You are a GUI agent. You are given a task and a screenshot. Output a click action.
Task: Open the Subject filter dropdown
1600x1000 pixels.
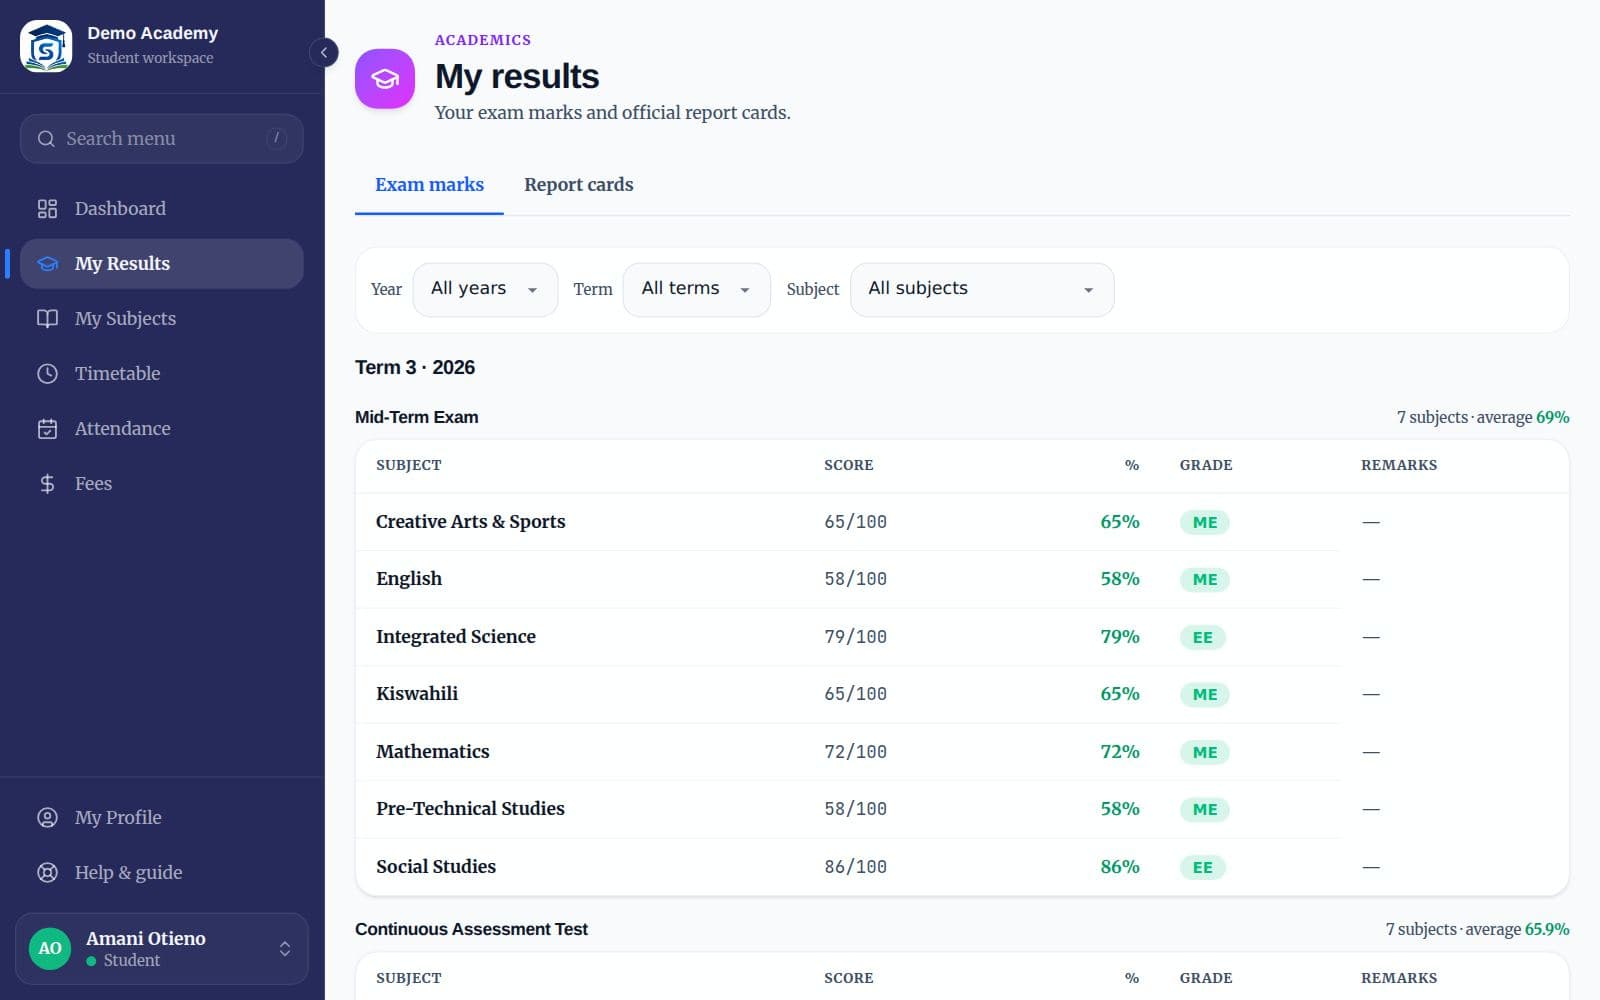(982, 289)
